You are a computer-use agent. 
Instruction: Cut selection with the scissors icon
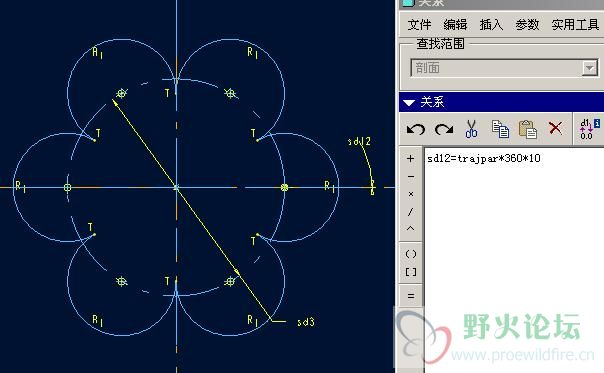pyautogui.click(x=471, y=129)
